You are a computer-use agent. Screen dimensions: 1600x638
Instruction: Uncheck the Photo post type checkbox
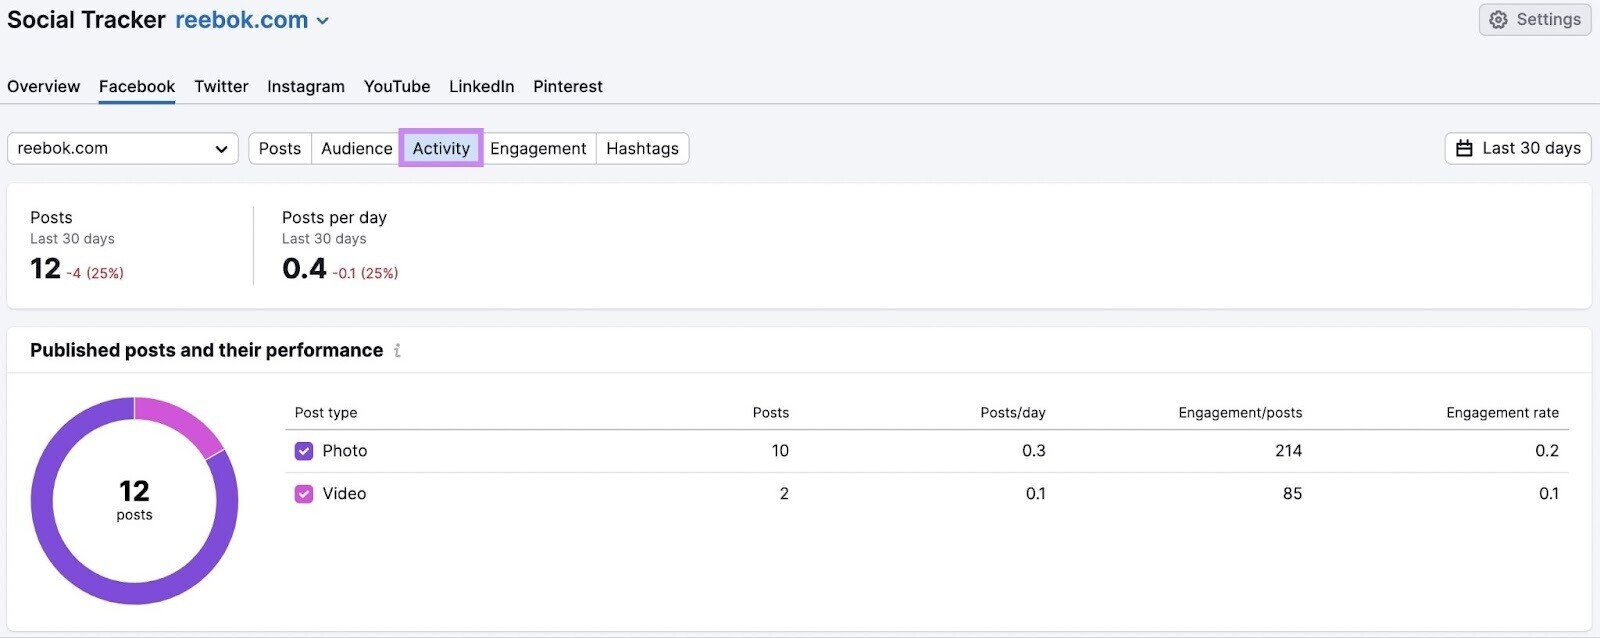click(304, 451)
